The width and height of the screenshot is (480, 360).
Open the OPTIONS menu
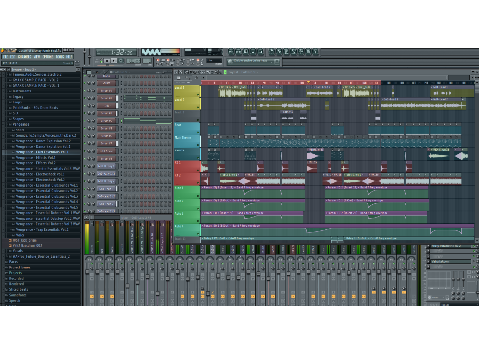pyautogui.click(x=48, y=57)
